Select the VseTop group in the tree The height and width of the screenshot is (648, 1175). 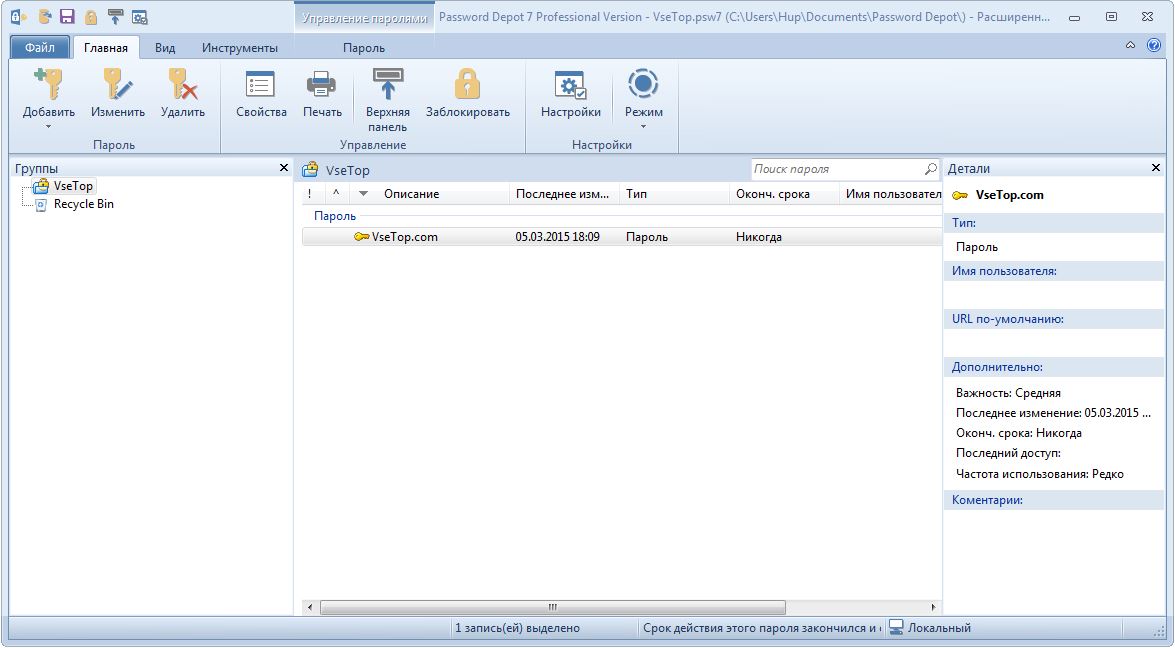(x=73, y=186)
